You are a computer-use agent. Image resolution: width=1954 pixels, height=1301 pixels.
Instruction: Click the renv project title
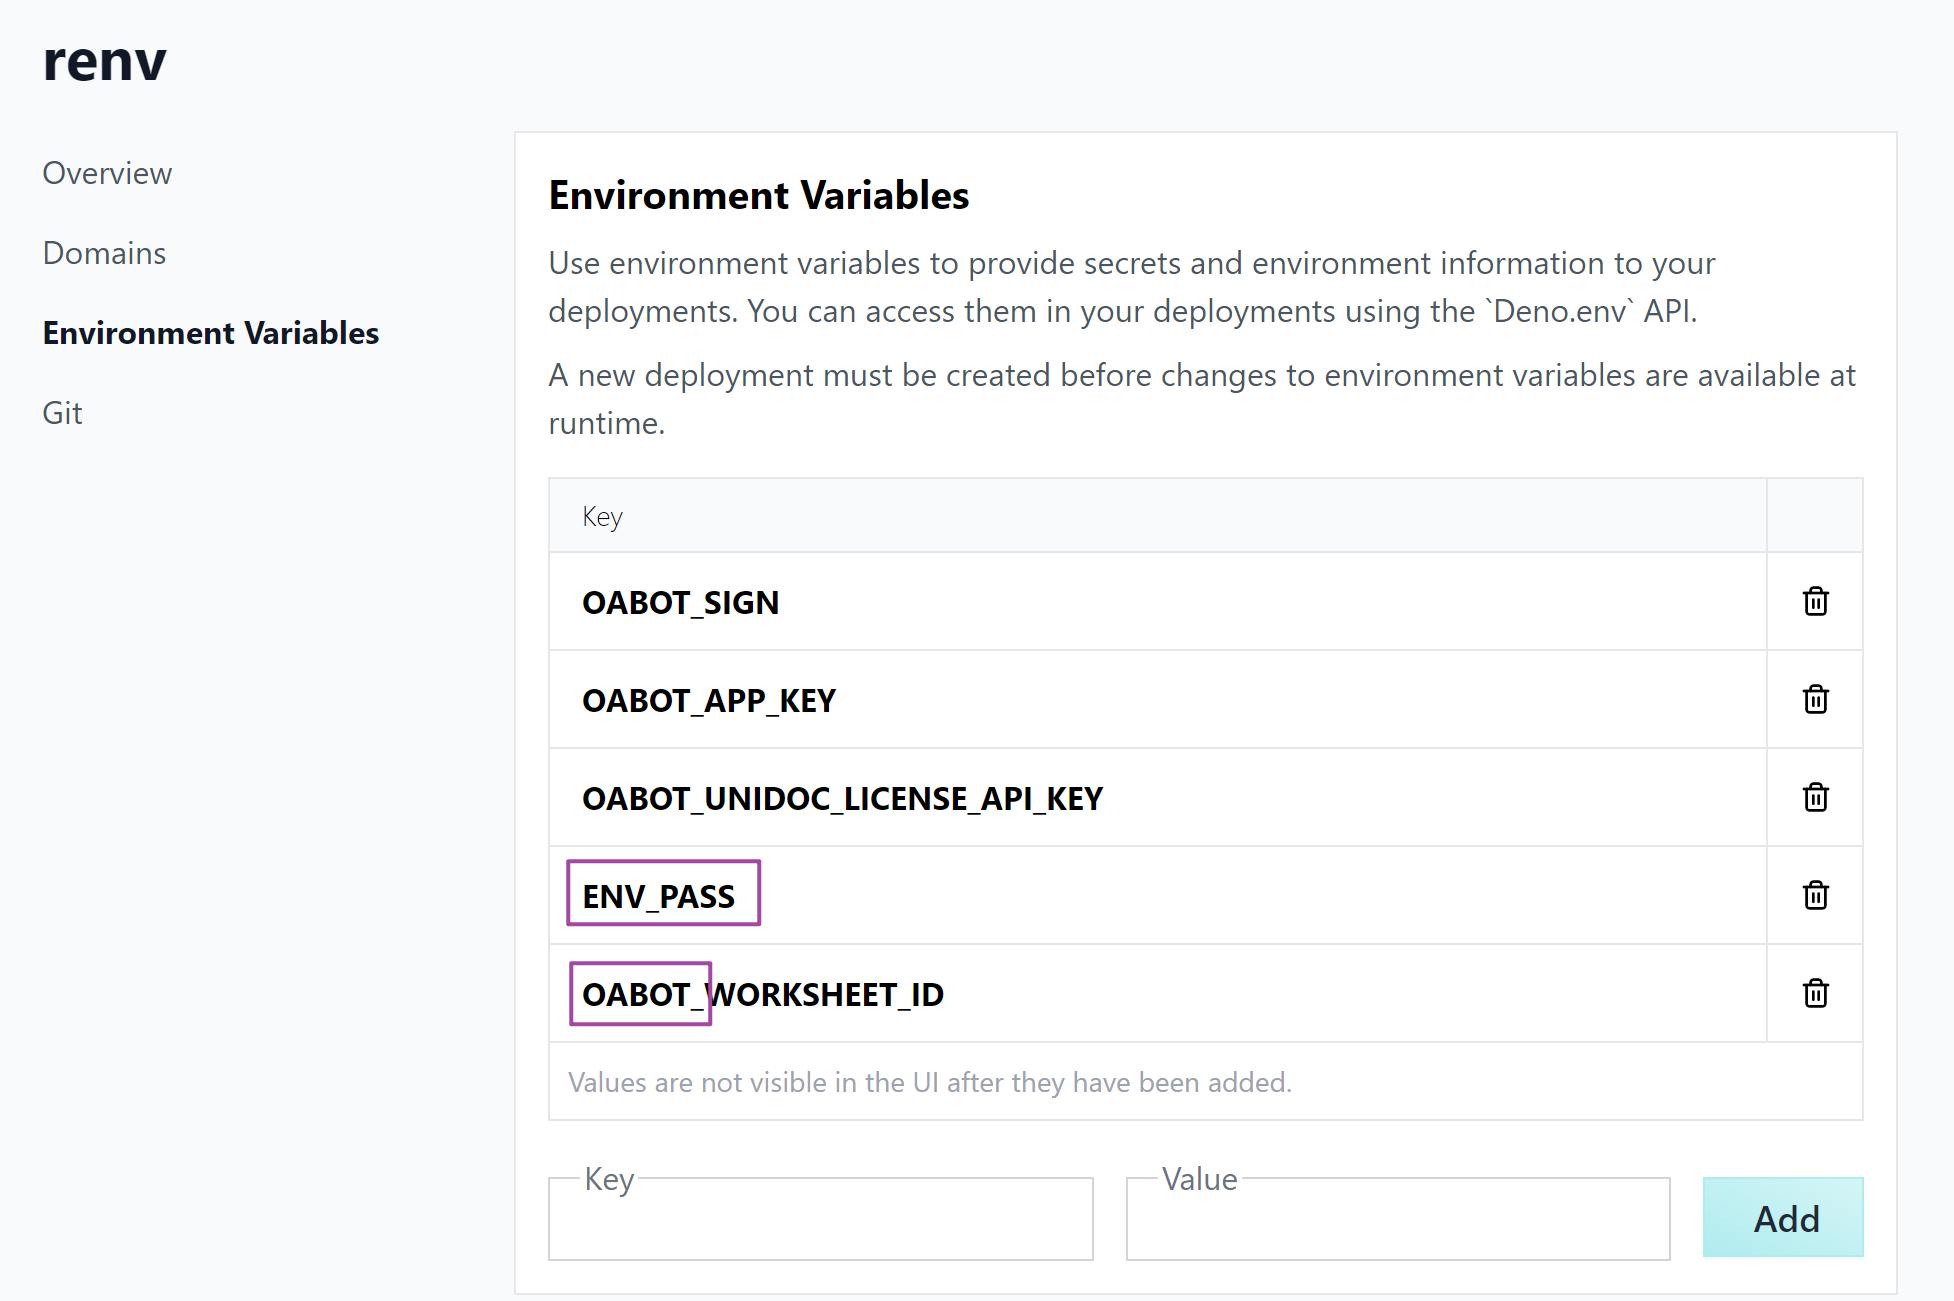pyautogui.click(x=104, y=61)
